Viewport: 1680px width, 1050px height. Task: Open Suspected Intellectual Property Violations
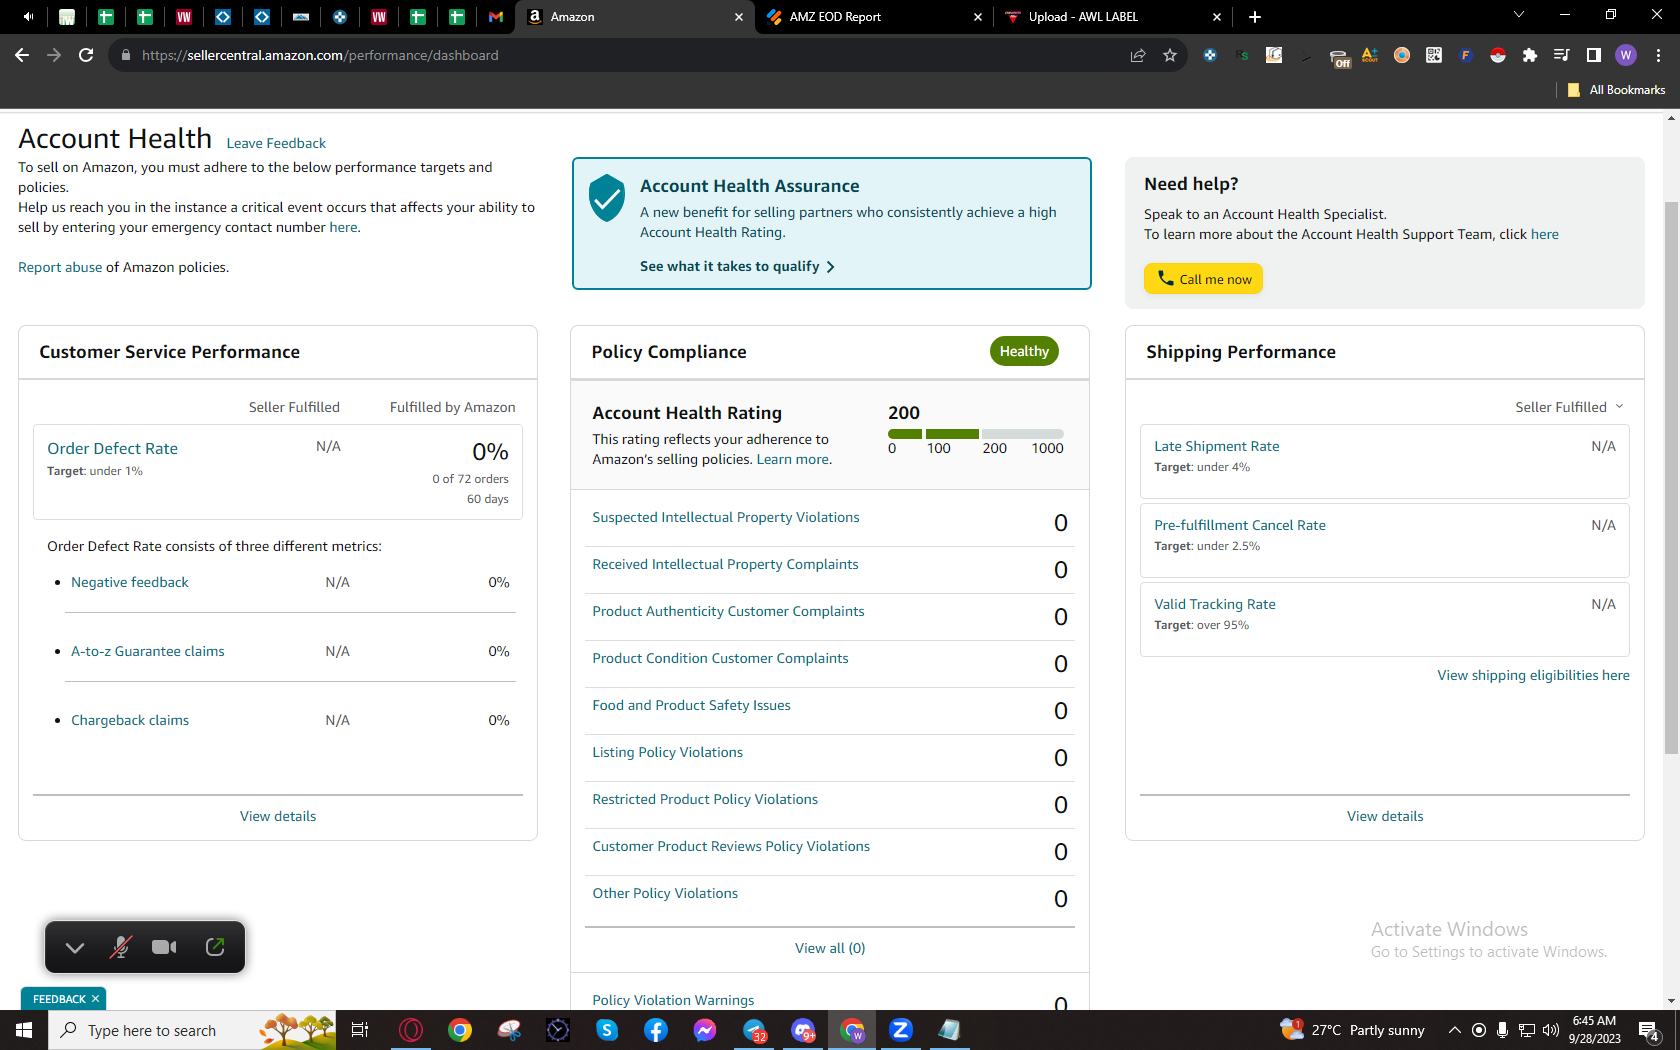(726, 517)
